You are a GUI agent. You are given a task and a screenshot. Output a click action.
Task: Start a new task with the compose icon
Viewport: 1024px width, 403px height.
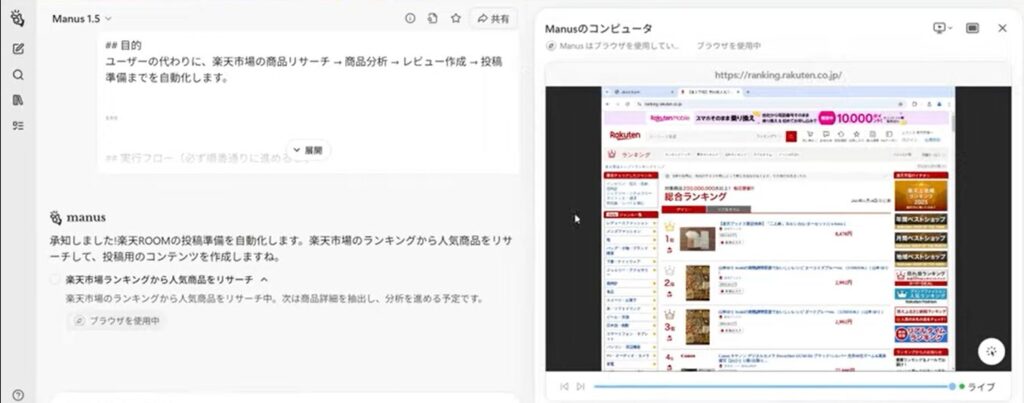click(18, 48)
